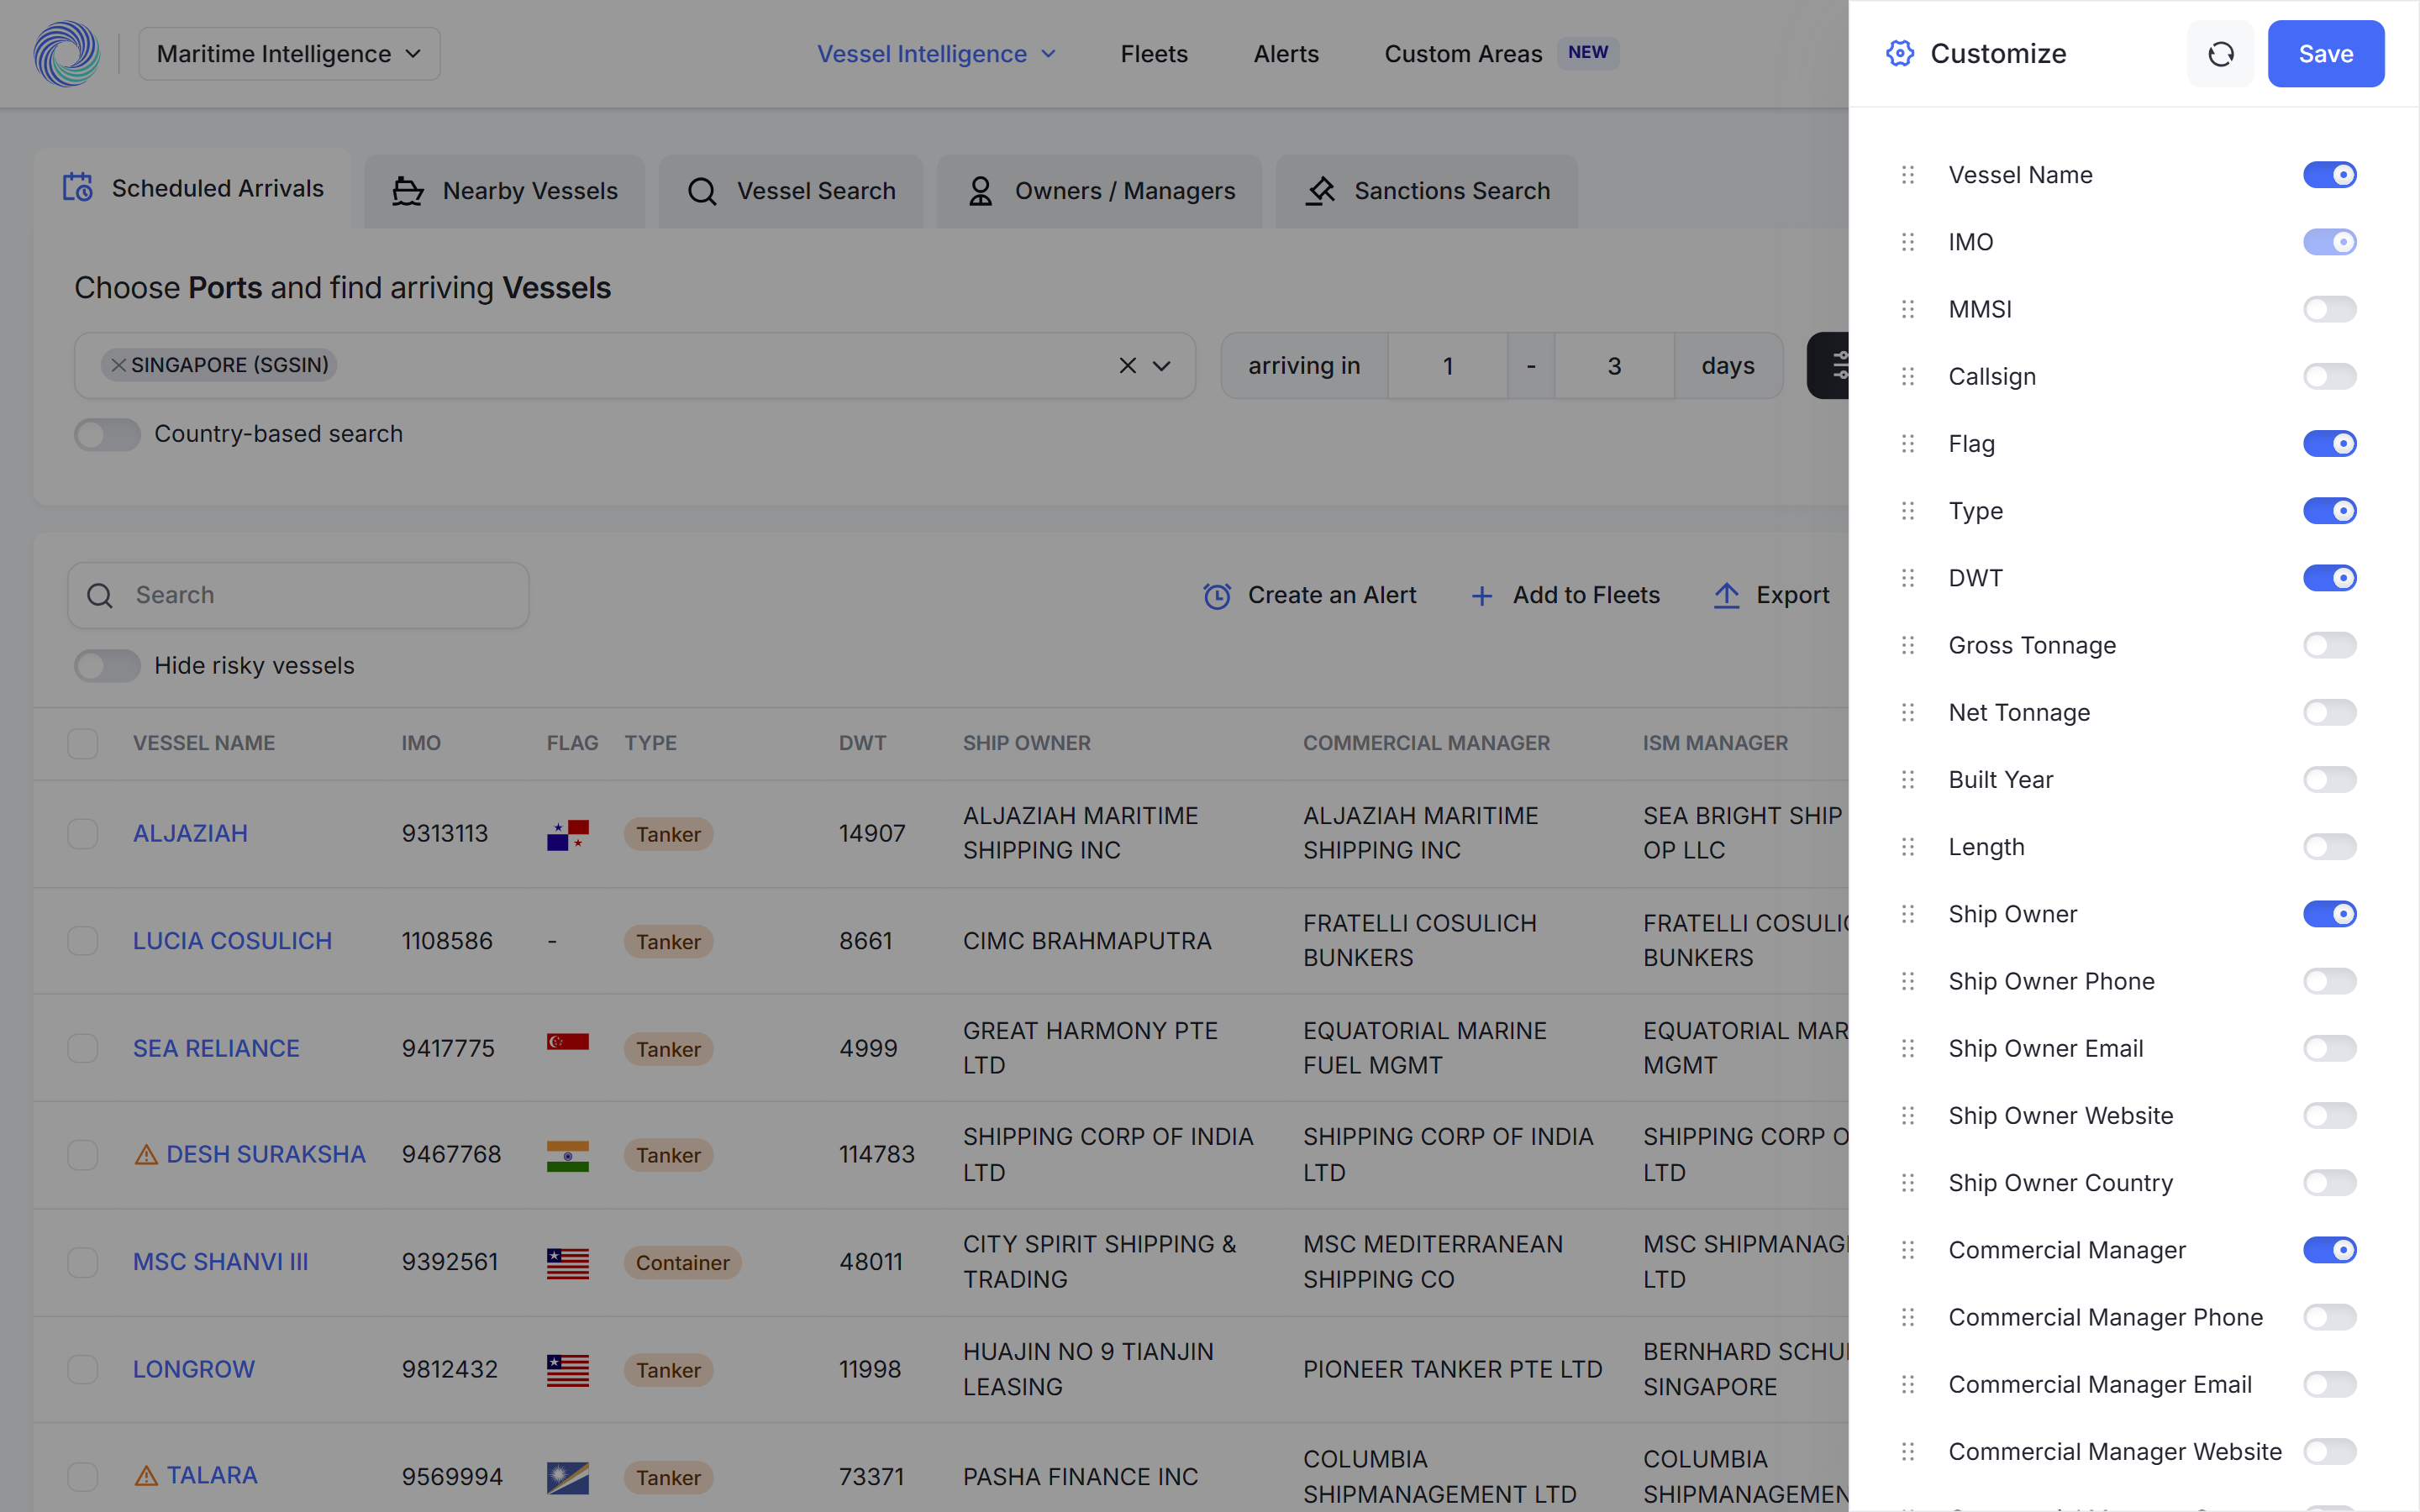Click the Customize gear icon
This screenshot has width=2420, height=1512.
[x=1900, y=54]
